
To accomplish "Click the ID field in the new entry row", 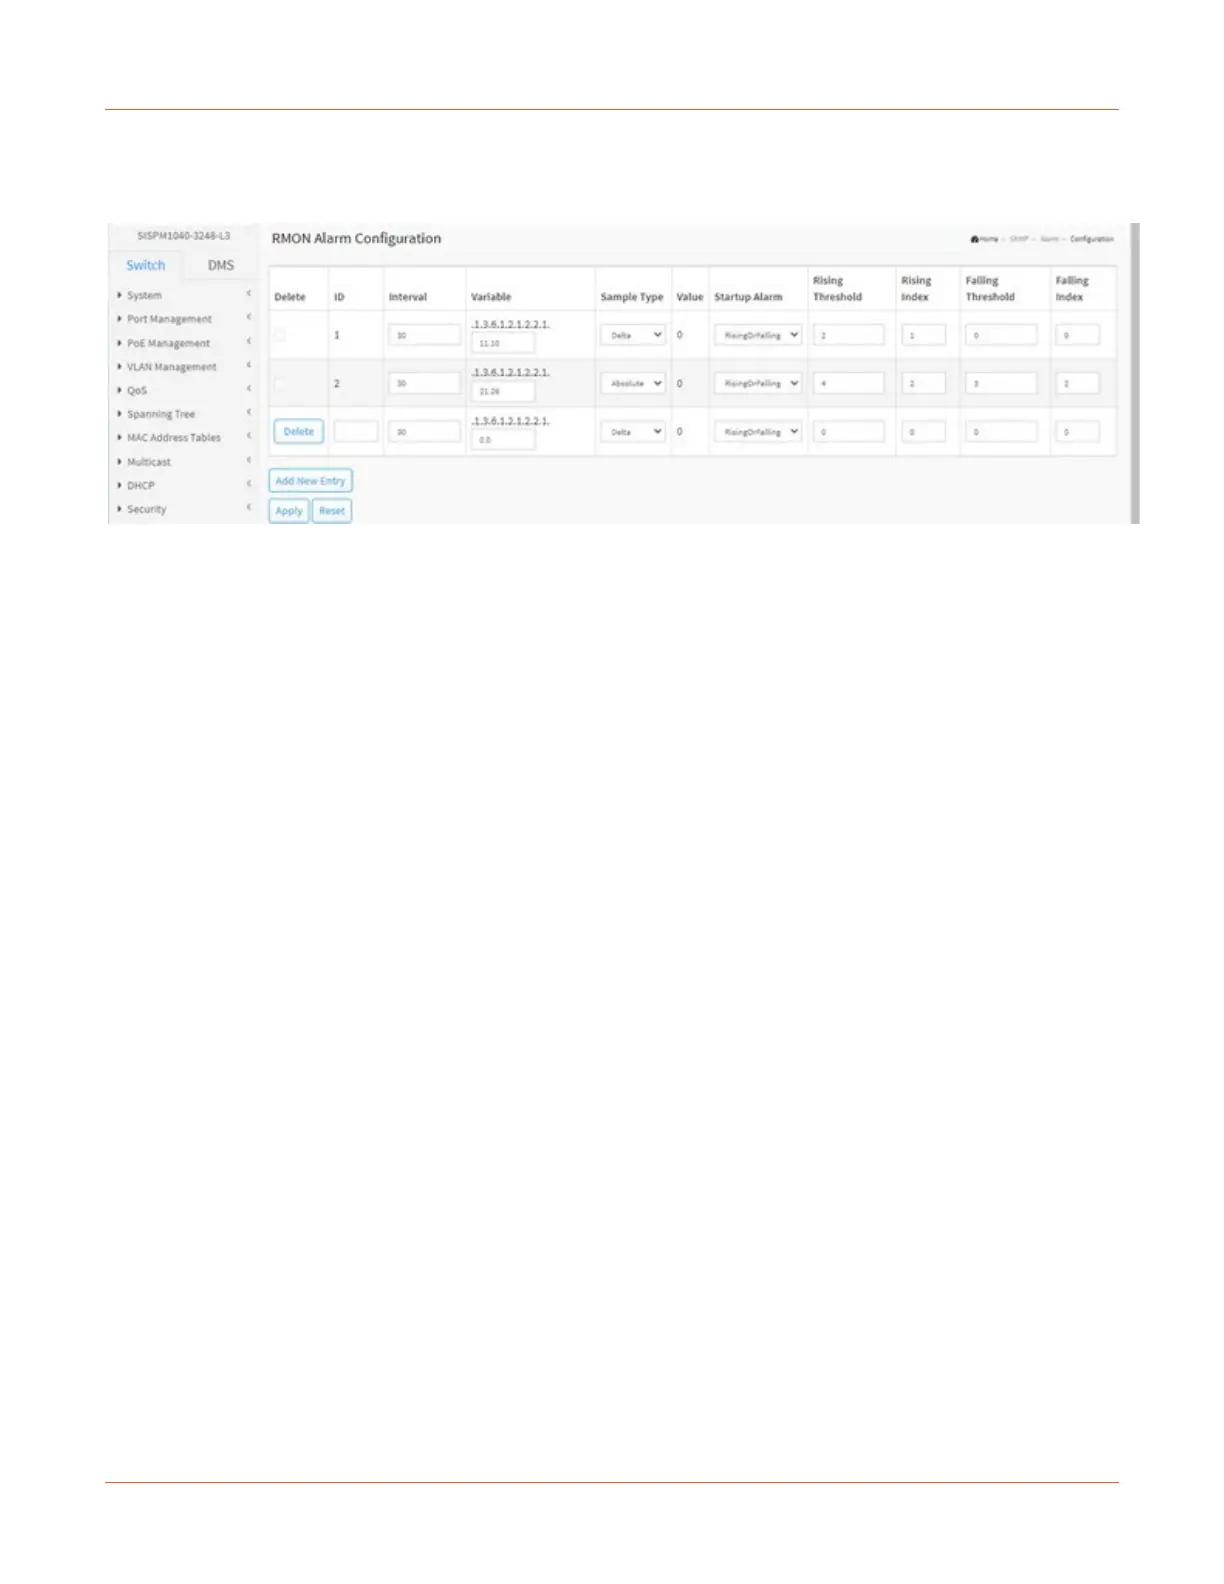I will 356,431.
